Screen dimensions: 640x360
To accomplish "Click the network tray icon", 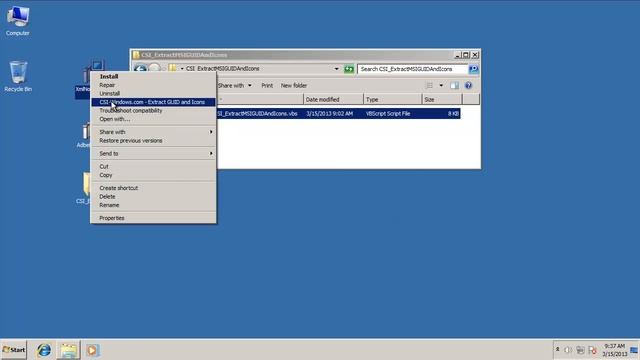I will [x=580, y=350].
